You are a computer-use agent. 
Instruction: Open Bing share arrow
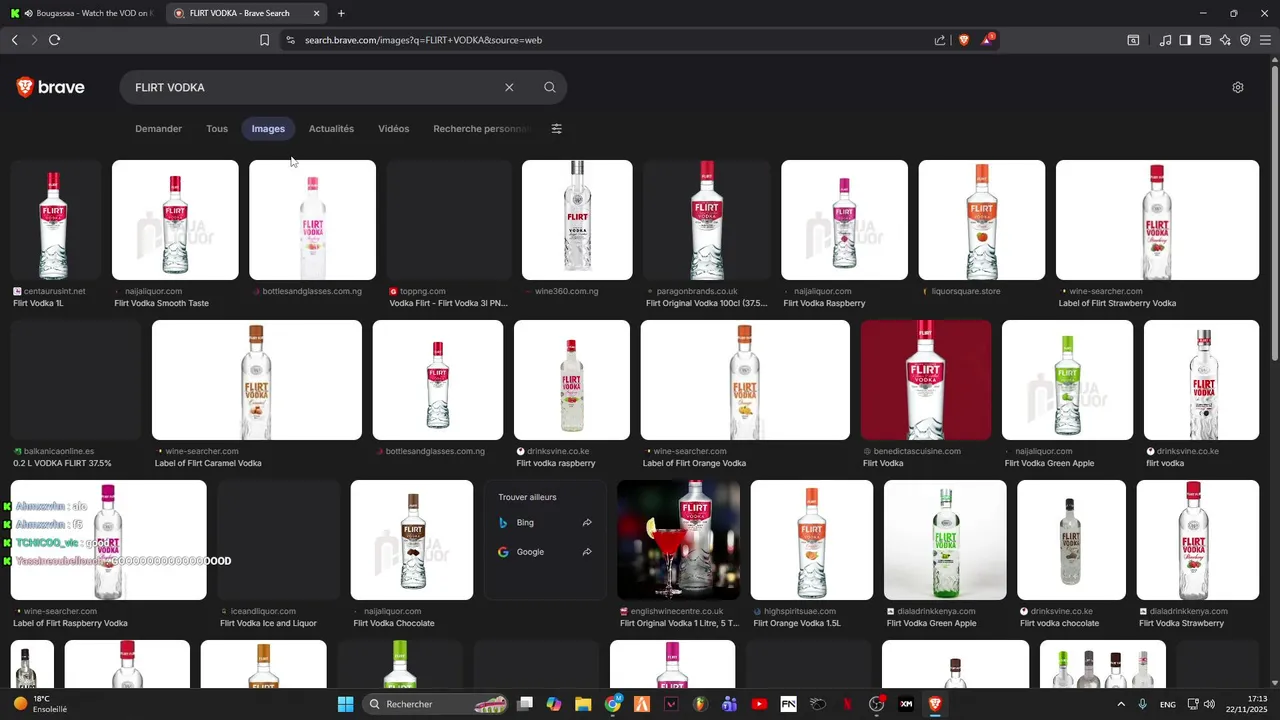(x=587, y=523)
